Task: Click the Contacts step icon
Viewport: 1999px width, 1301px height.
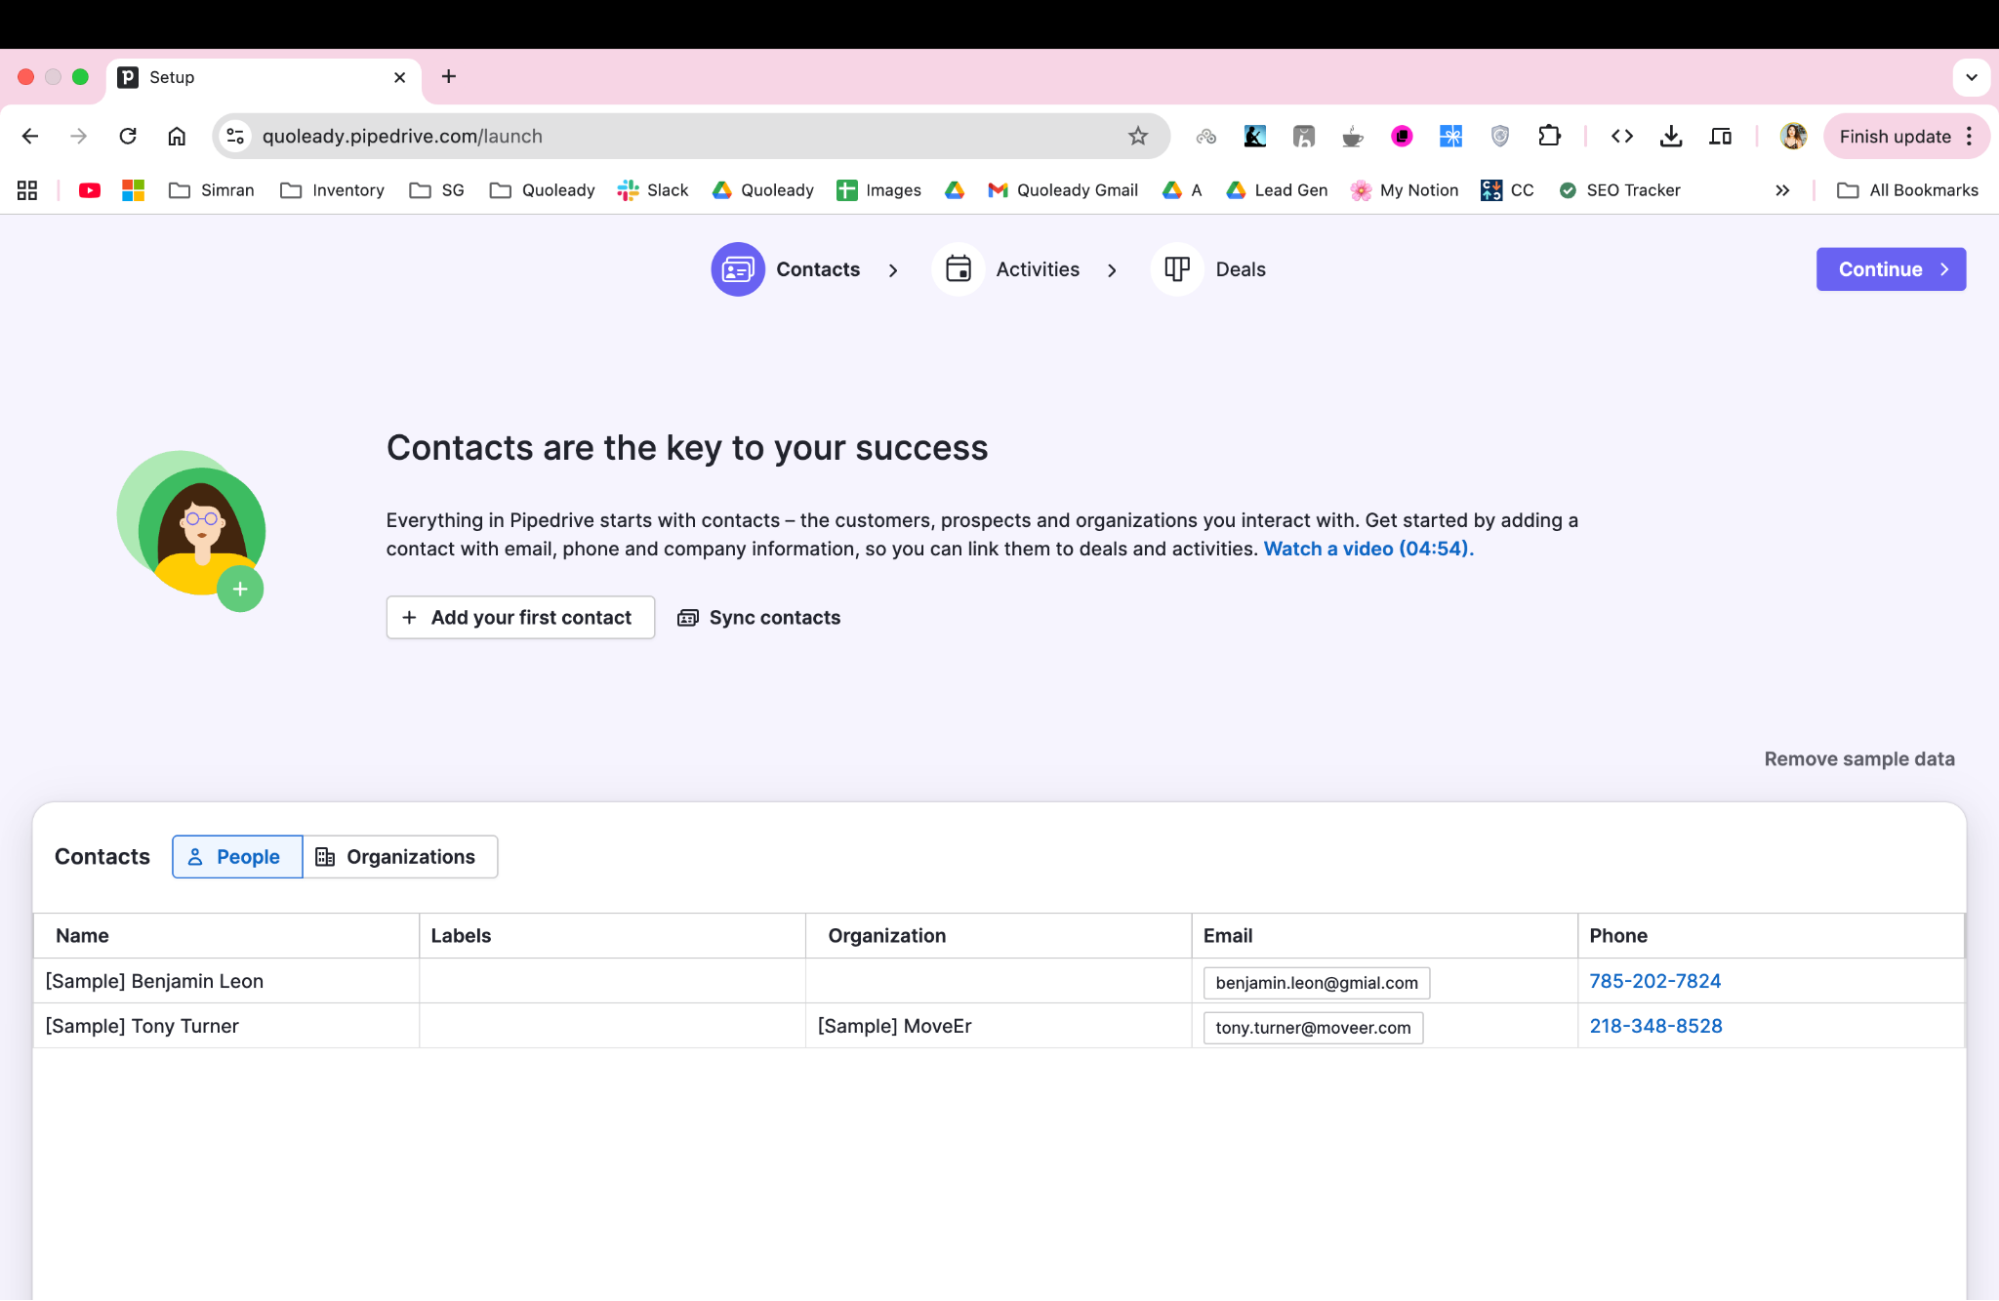Action: (737, 269)
